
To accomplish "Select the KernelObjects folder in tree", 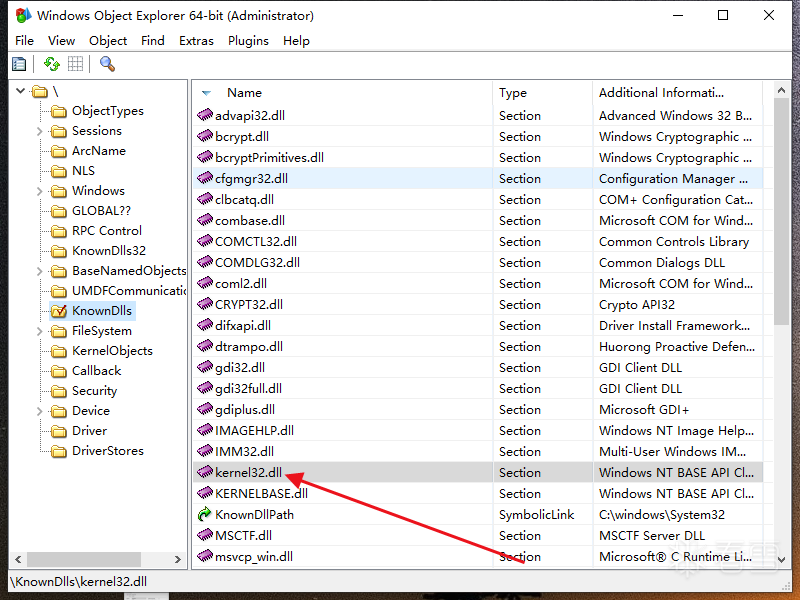I will pos(112,351).
